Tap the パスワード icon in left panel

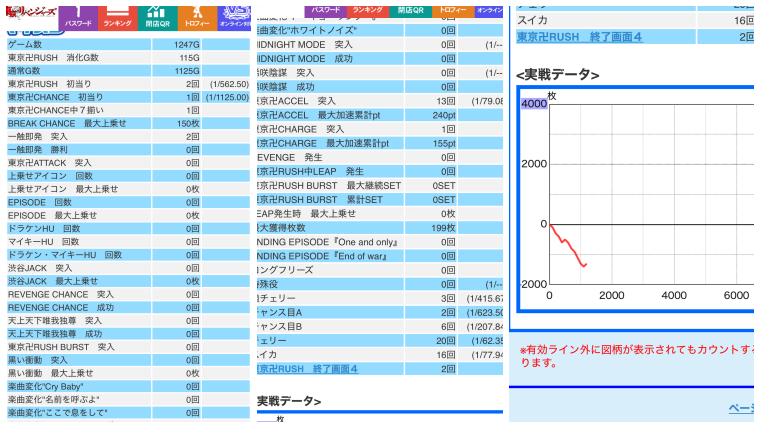[78, 15]
